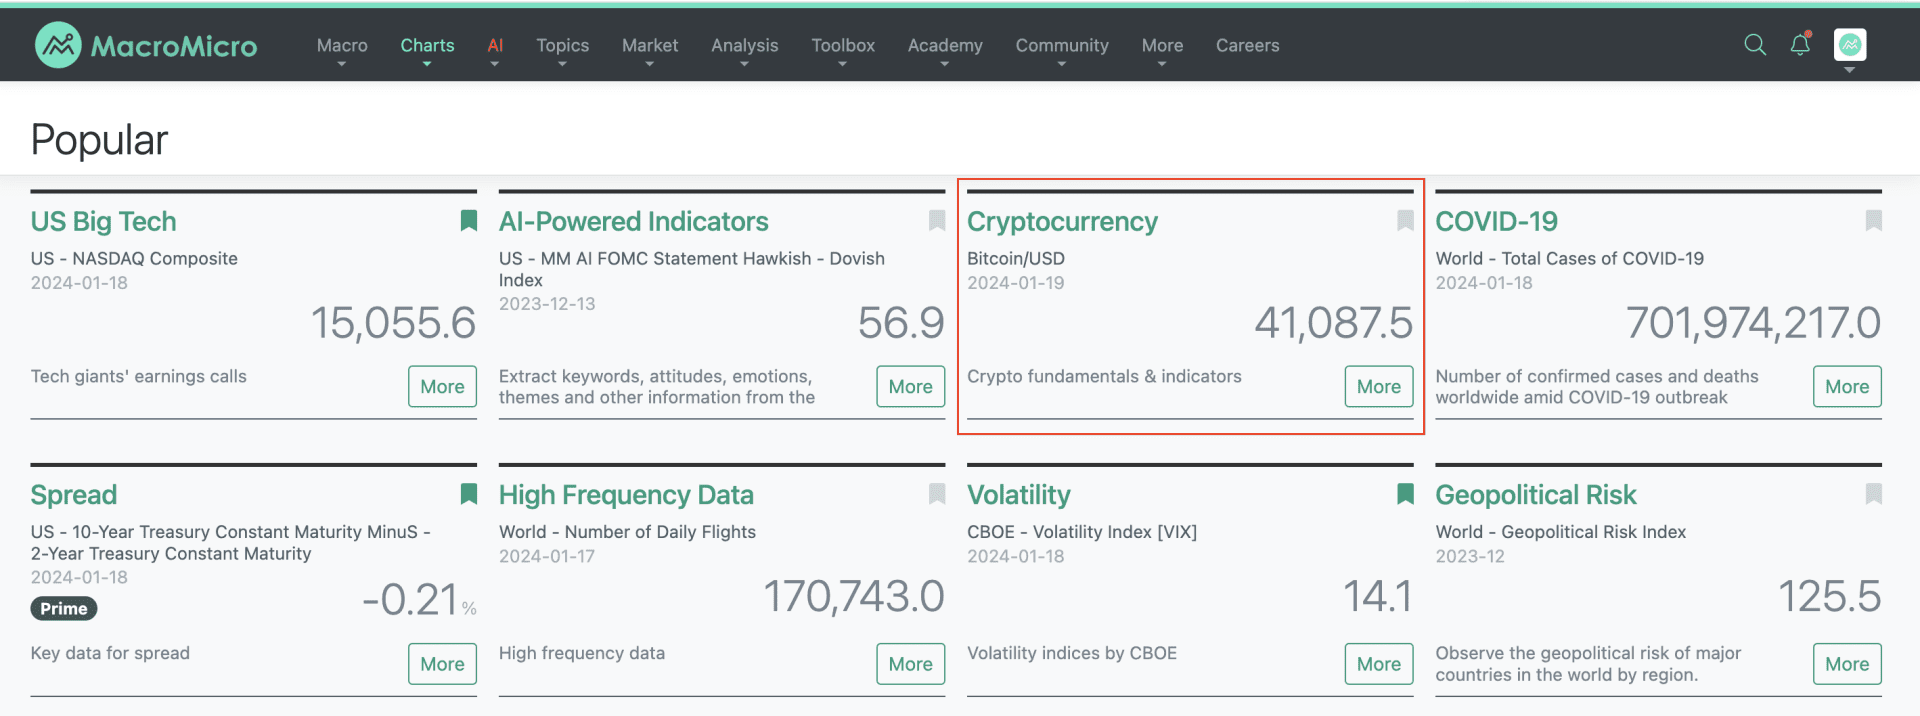Click the spread value -0.21
This screenshot has height=716, width=1920.
[410, 600]
